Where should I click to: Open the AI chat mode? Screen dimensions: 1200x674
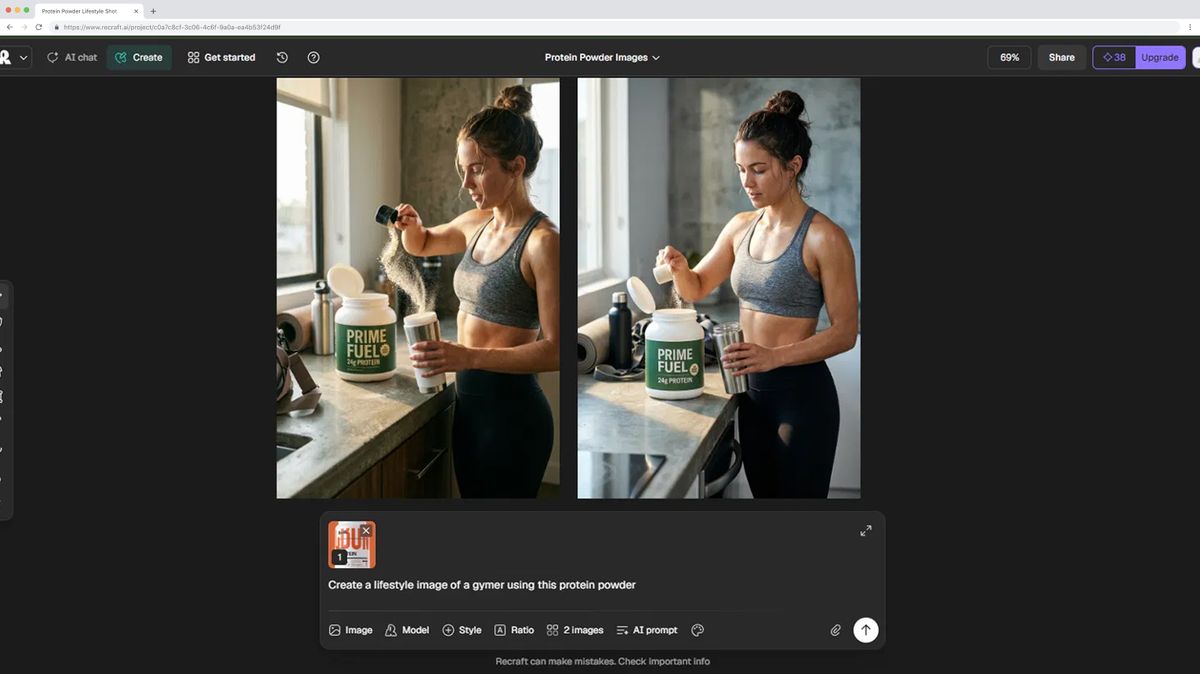[72, 57]
